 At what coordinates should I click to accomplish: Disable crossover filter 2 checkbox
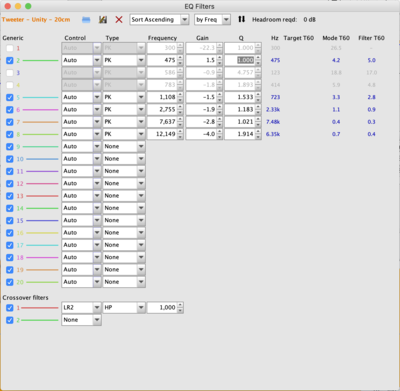coord(10,321)
